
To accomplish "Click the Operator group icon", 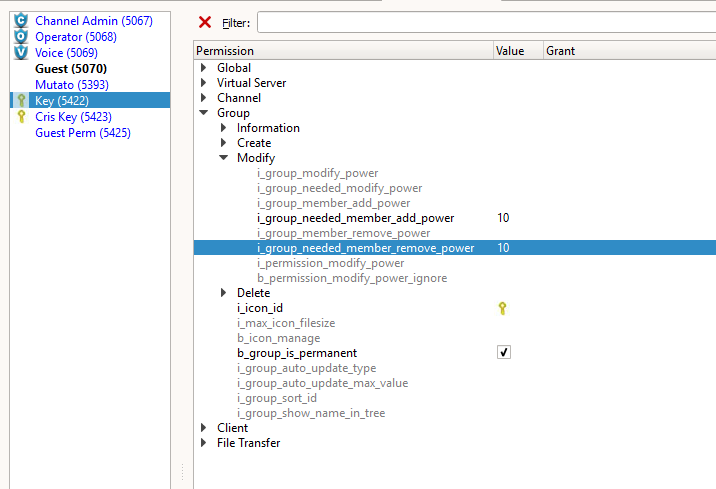I will pyautogui.click(x=20, y=36).
